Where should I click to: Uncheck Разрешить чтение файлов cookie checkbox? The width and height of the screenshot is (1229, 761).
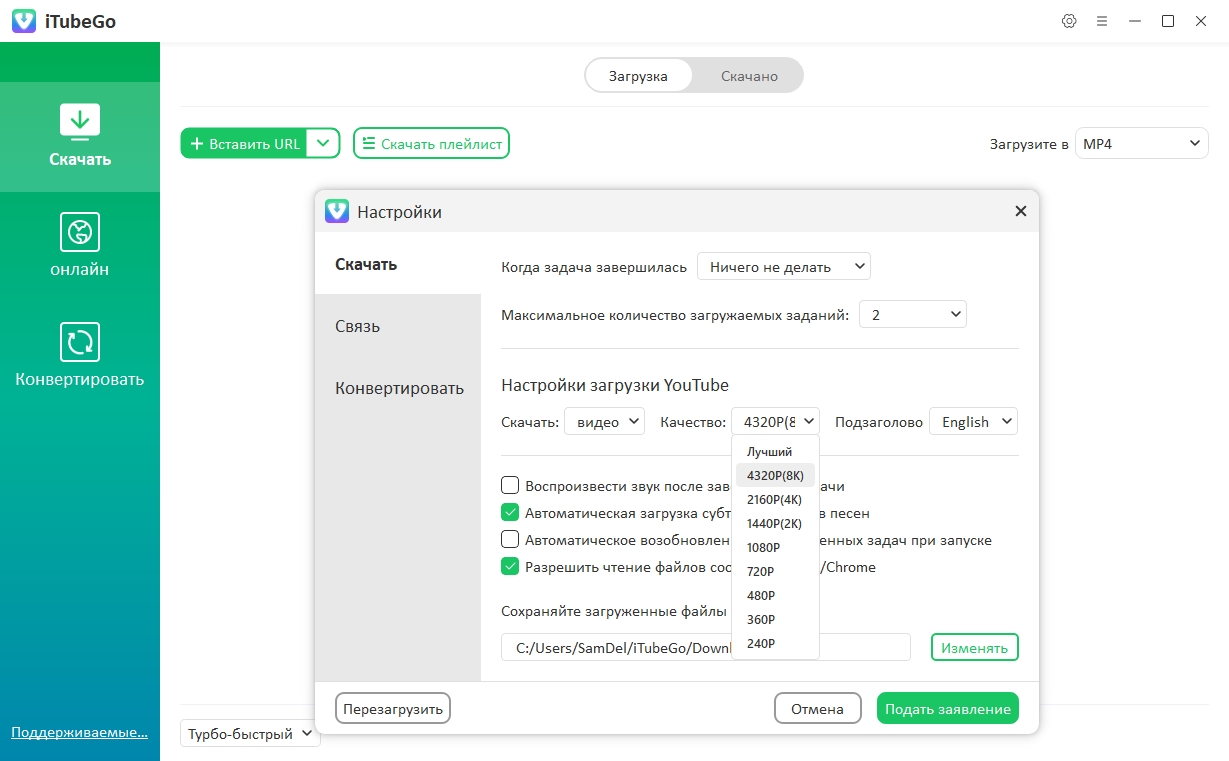tap(510, 567)
